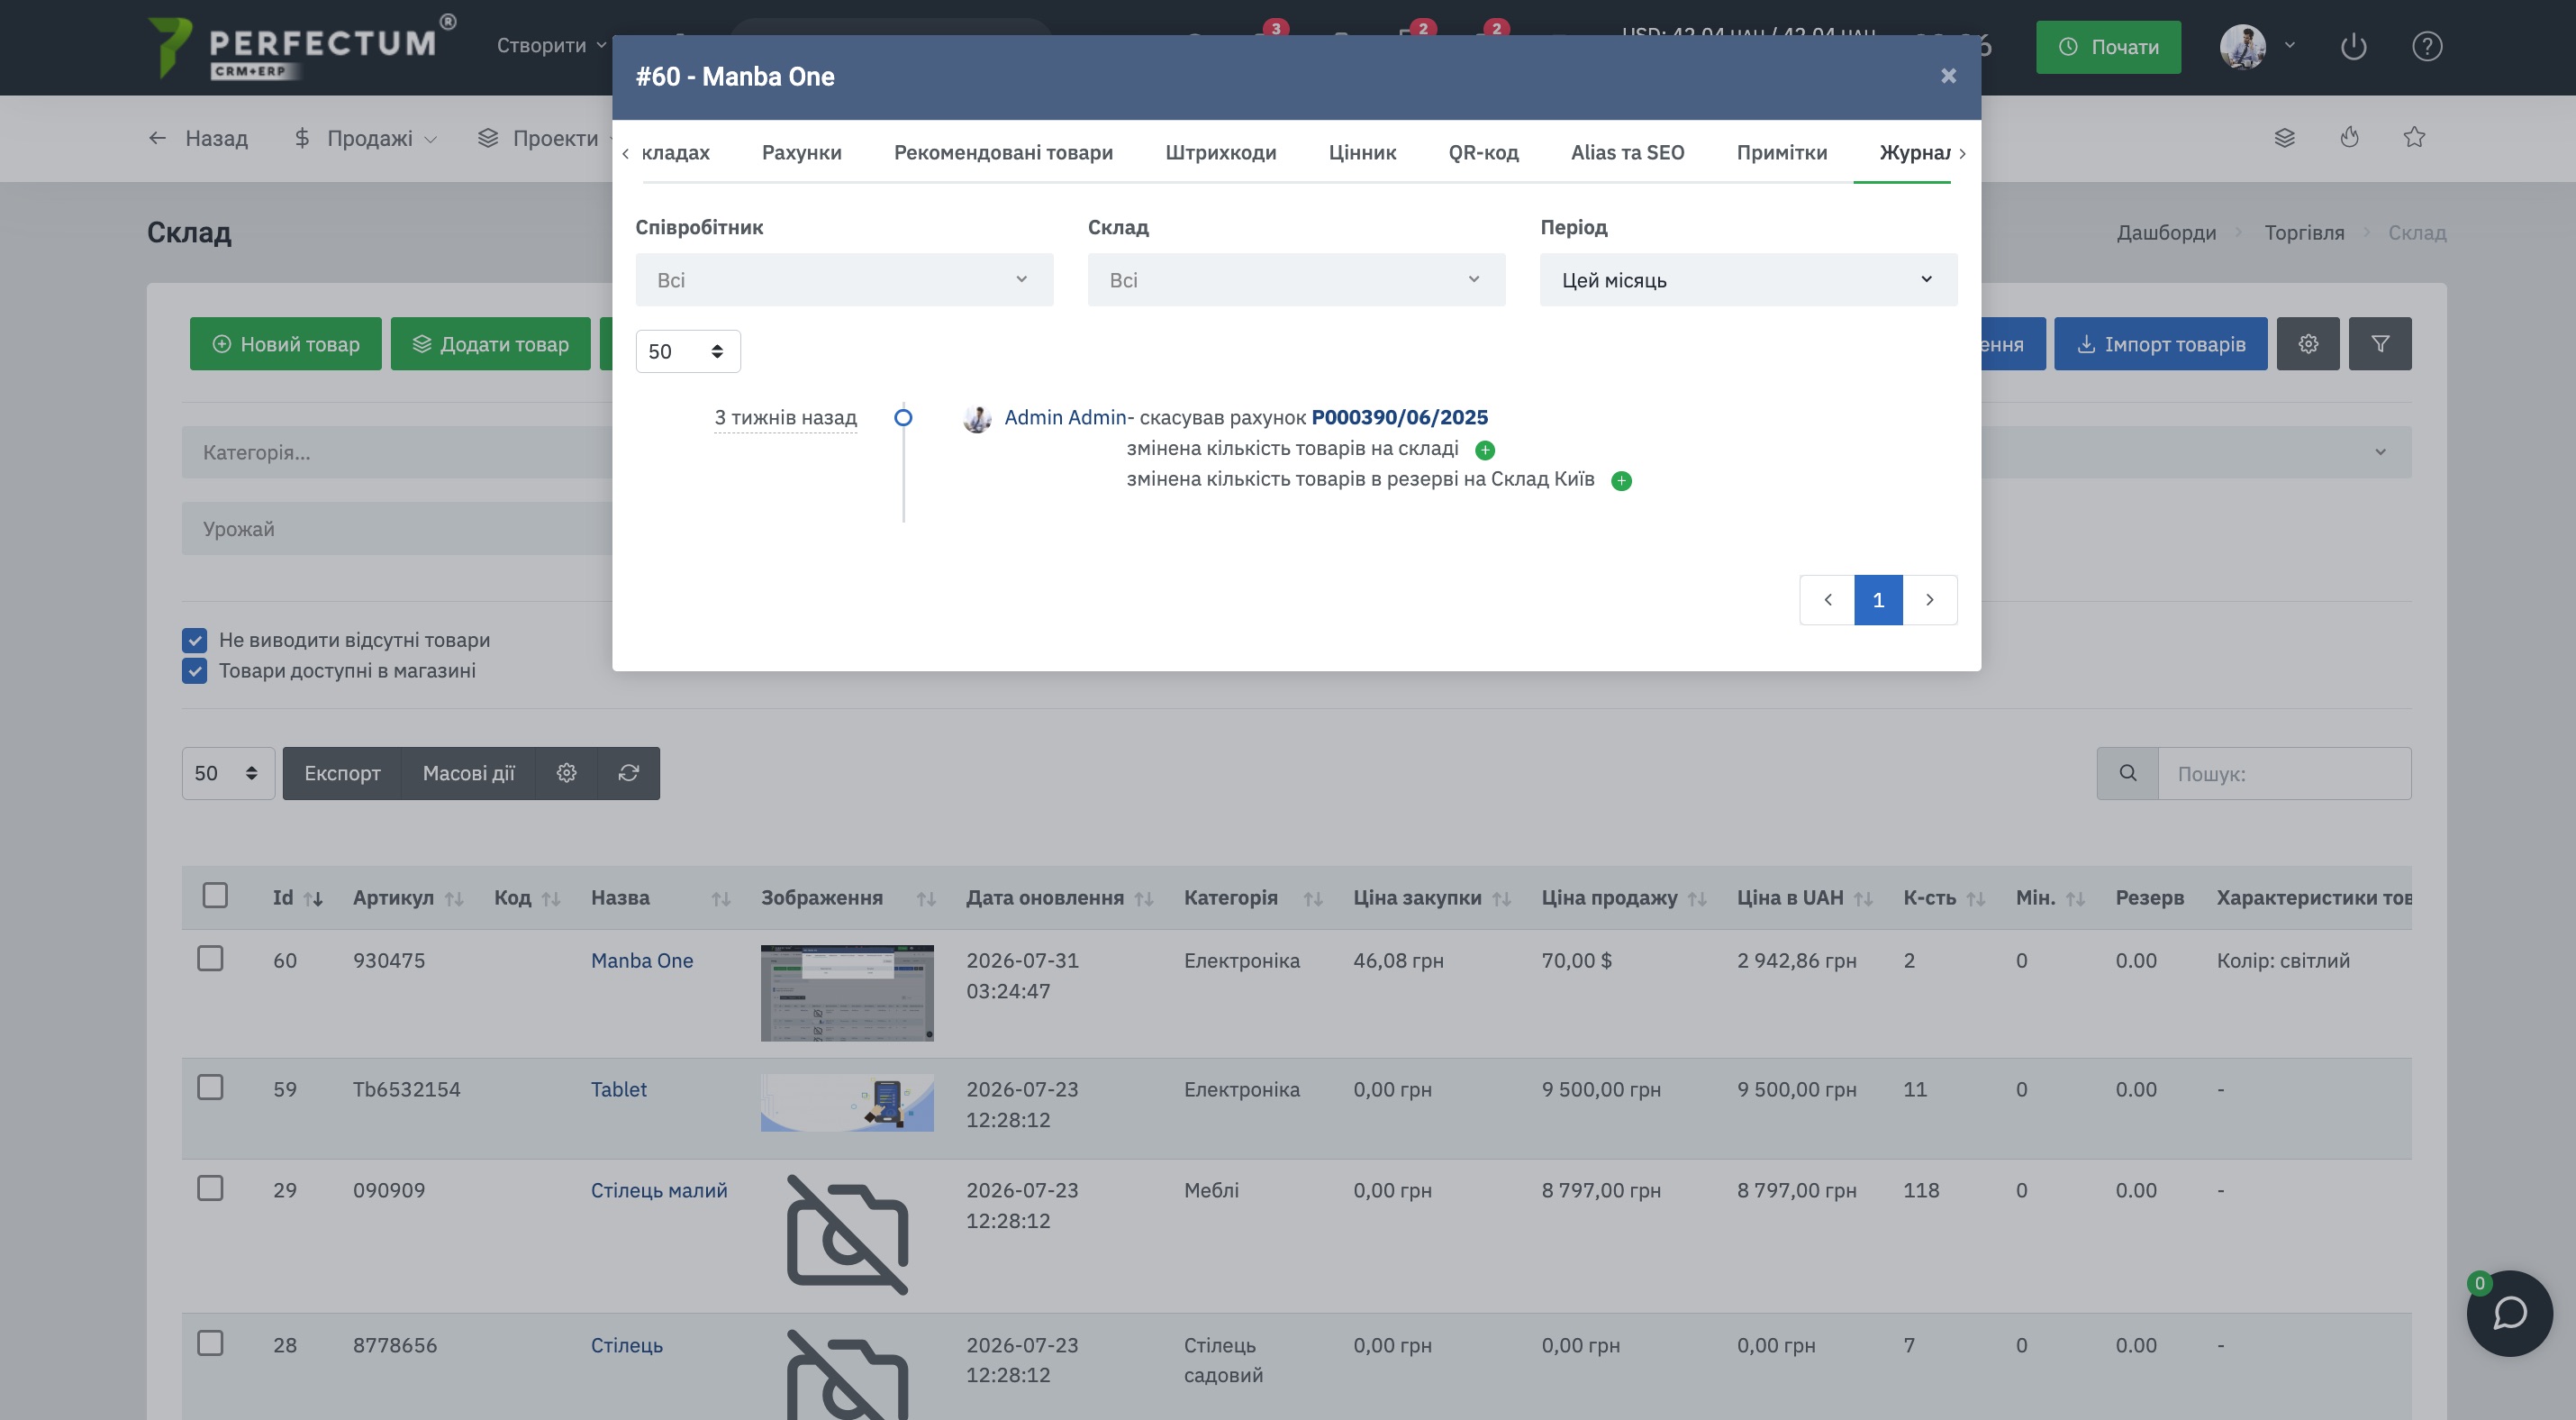Open the Категорія filter dropdown
The image size is (2576, 1420).
tap(397, 452)
